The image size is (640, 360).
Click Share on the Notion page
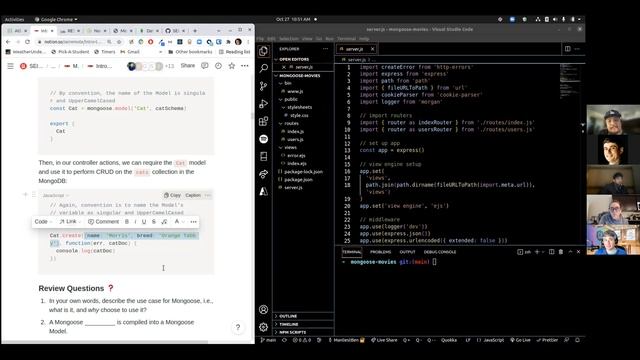188,66
